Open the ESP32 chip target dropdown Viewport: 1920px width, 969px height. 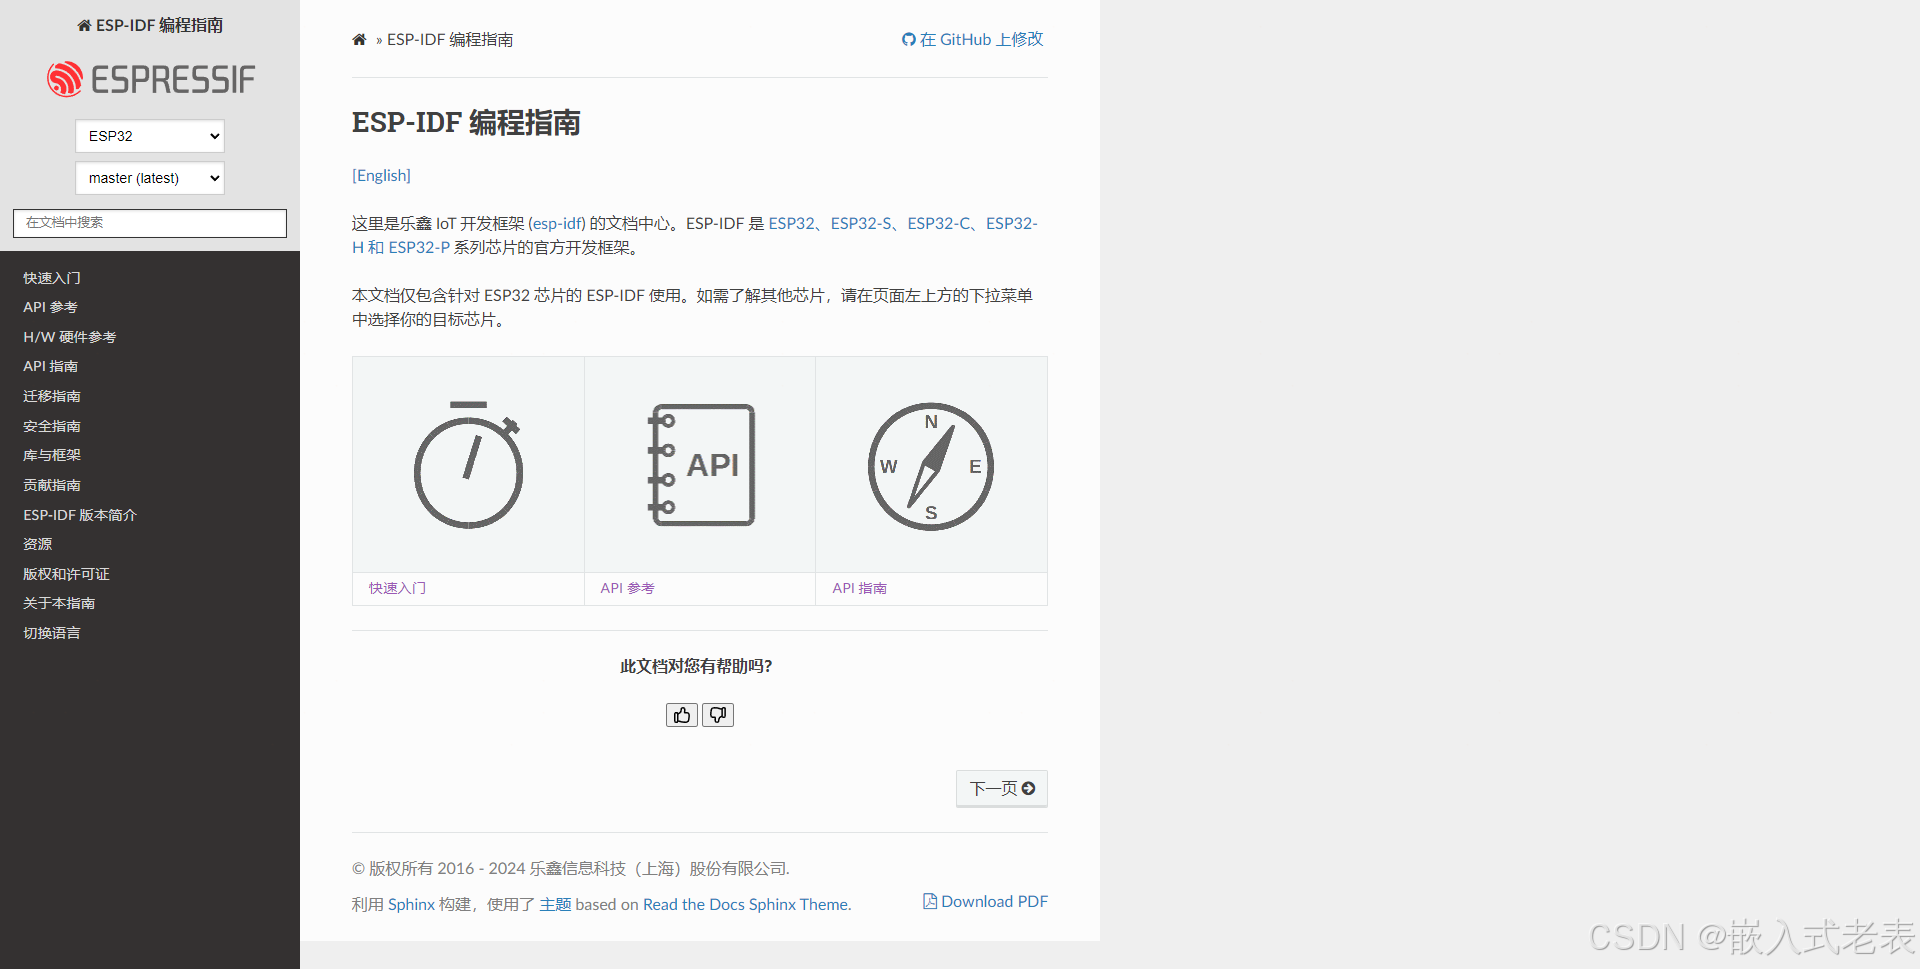pyautogui.click(x=150, y=136)
